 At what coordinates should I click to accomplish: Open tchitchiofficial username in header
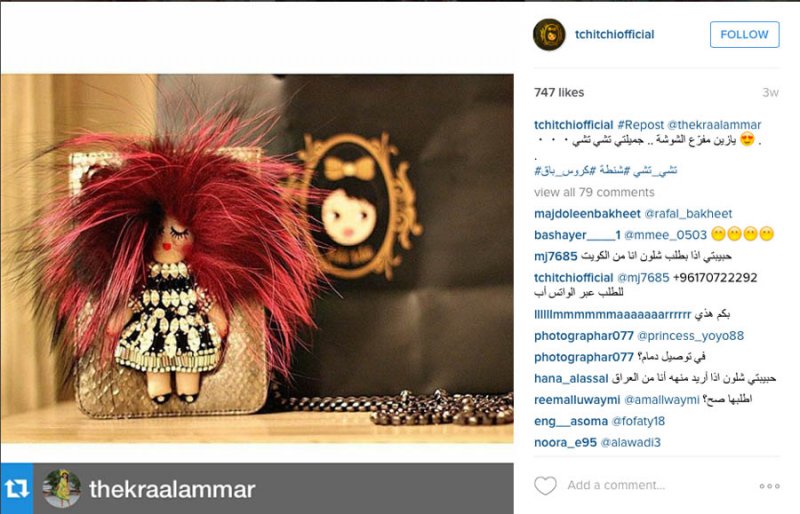(x=614, y=34)
